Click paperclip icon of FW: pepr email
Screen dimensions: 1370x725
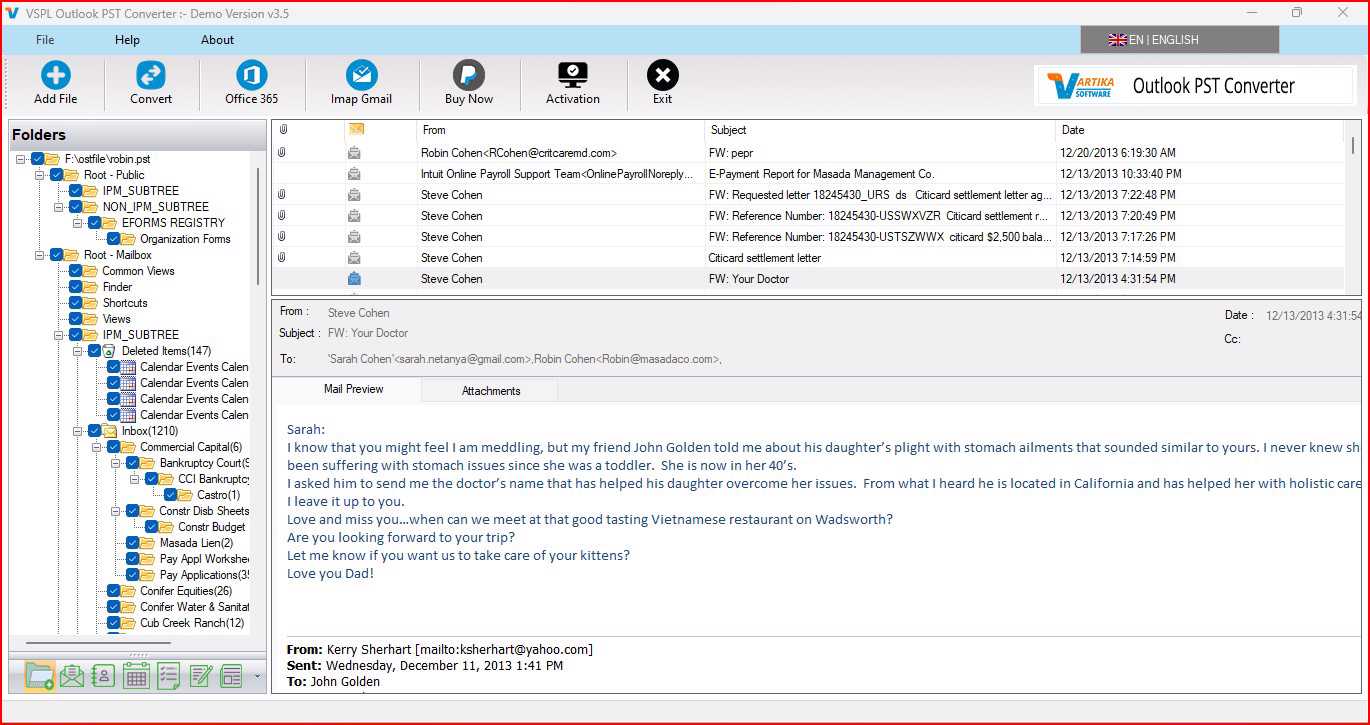point(282,153)
